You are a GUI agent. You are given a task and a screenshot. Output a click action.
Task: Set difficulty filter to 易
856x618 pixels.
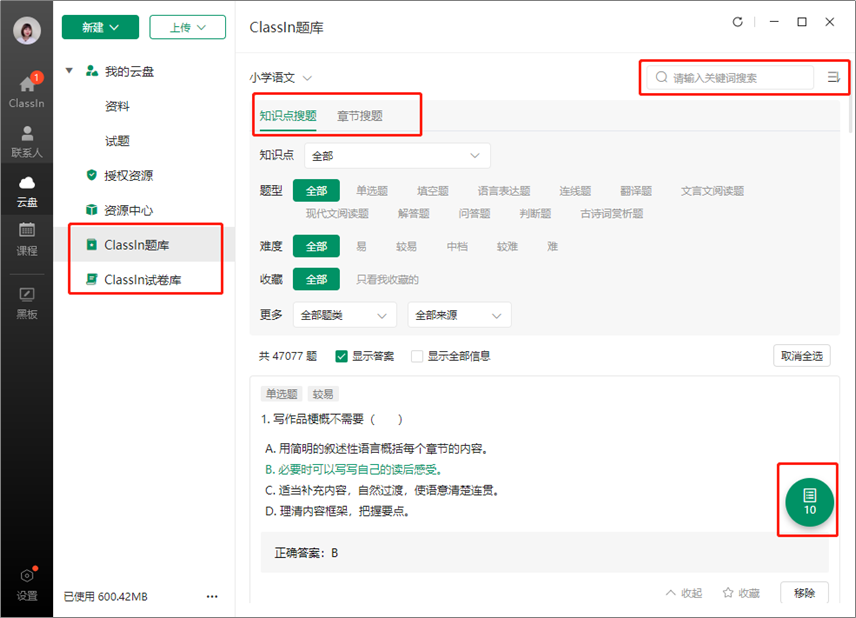(361, 246)
